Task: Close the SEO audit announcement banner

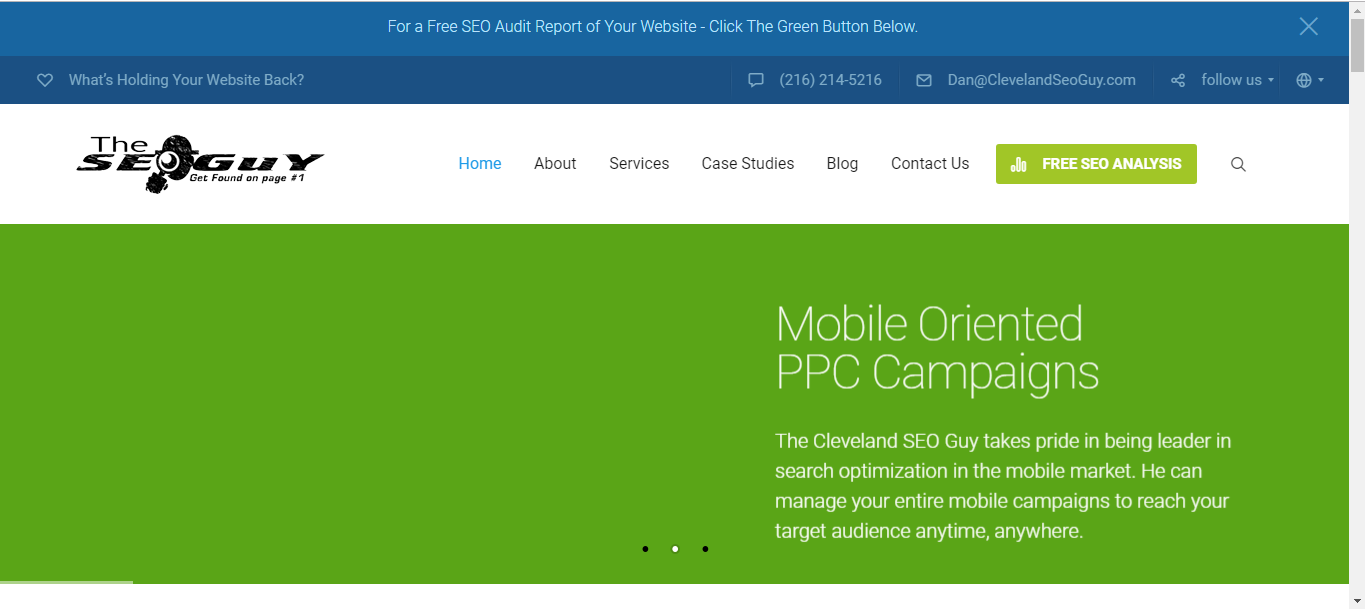Action: pos(1308,27)
